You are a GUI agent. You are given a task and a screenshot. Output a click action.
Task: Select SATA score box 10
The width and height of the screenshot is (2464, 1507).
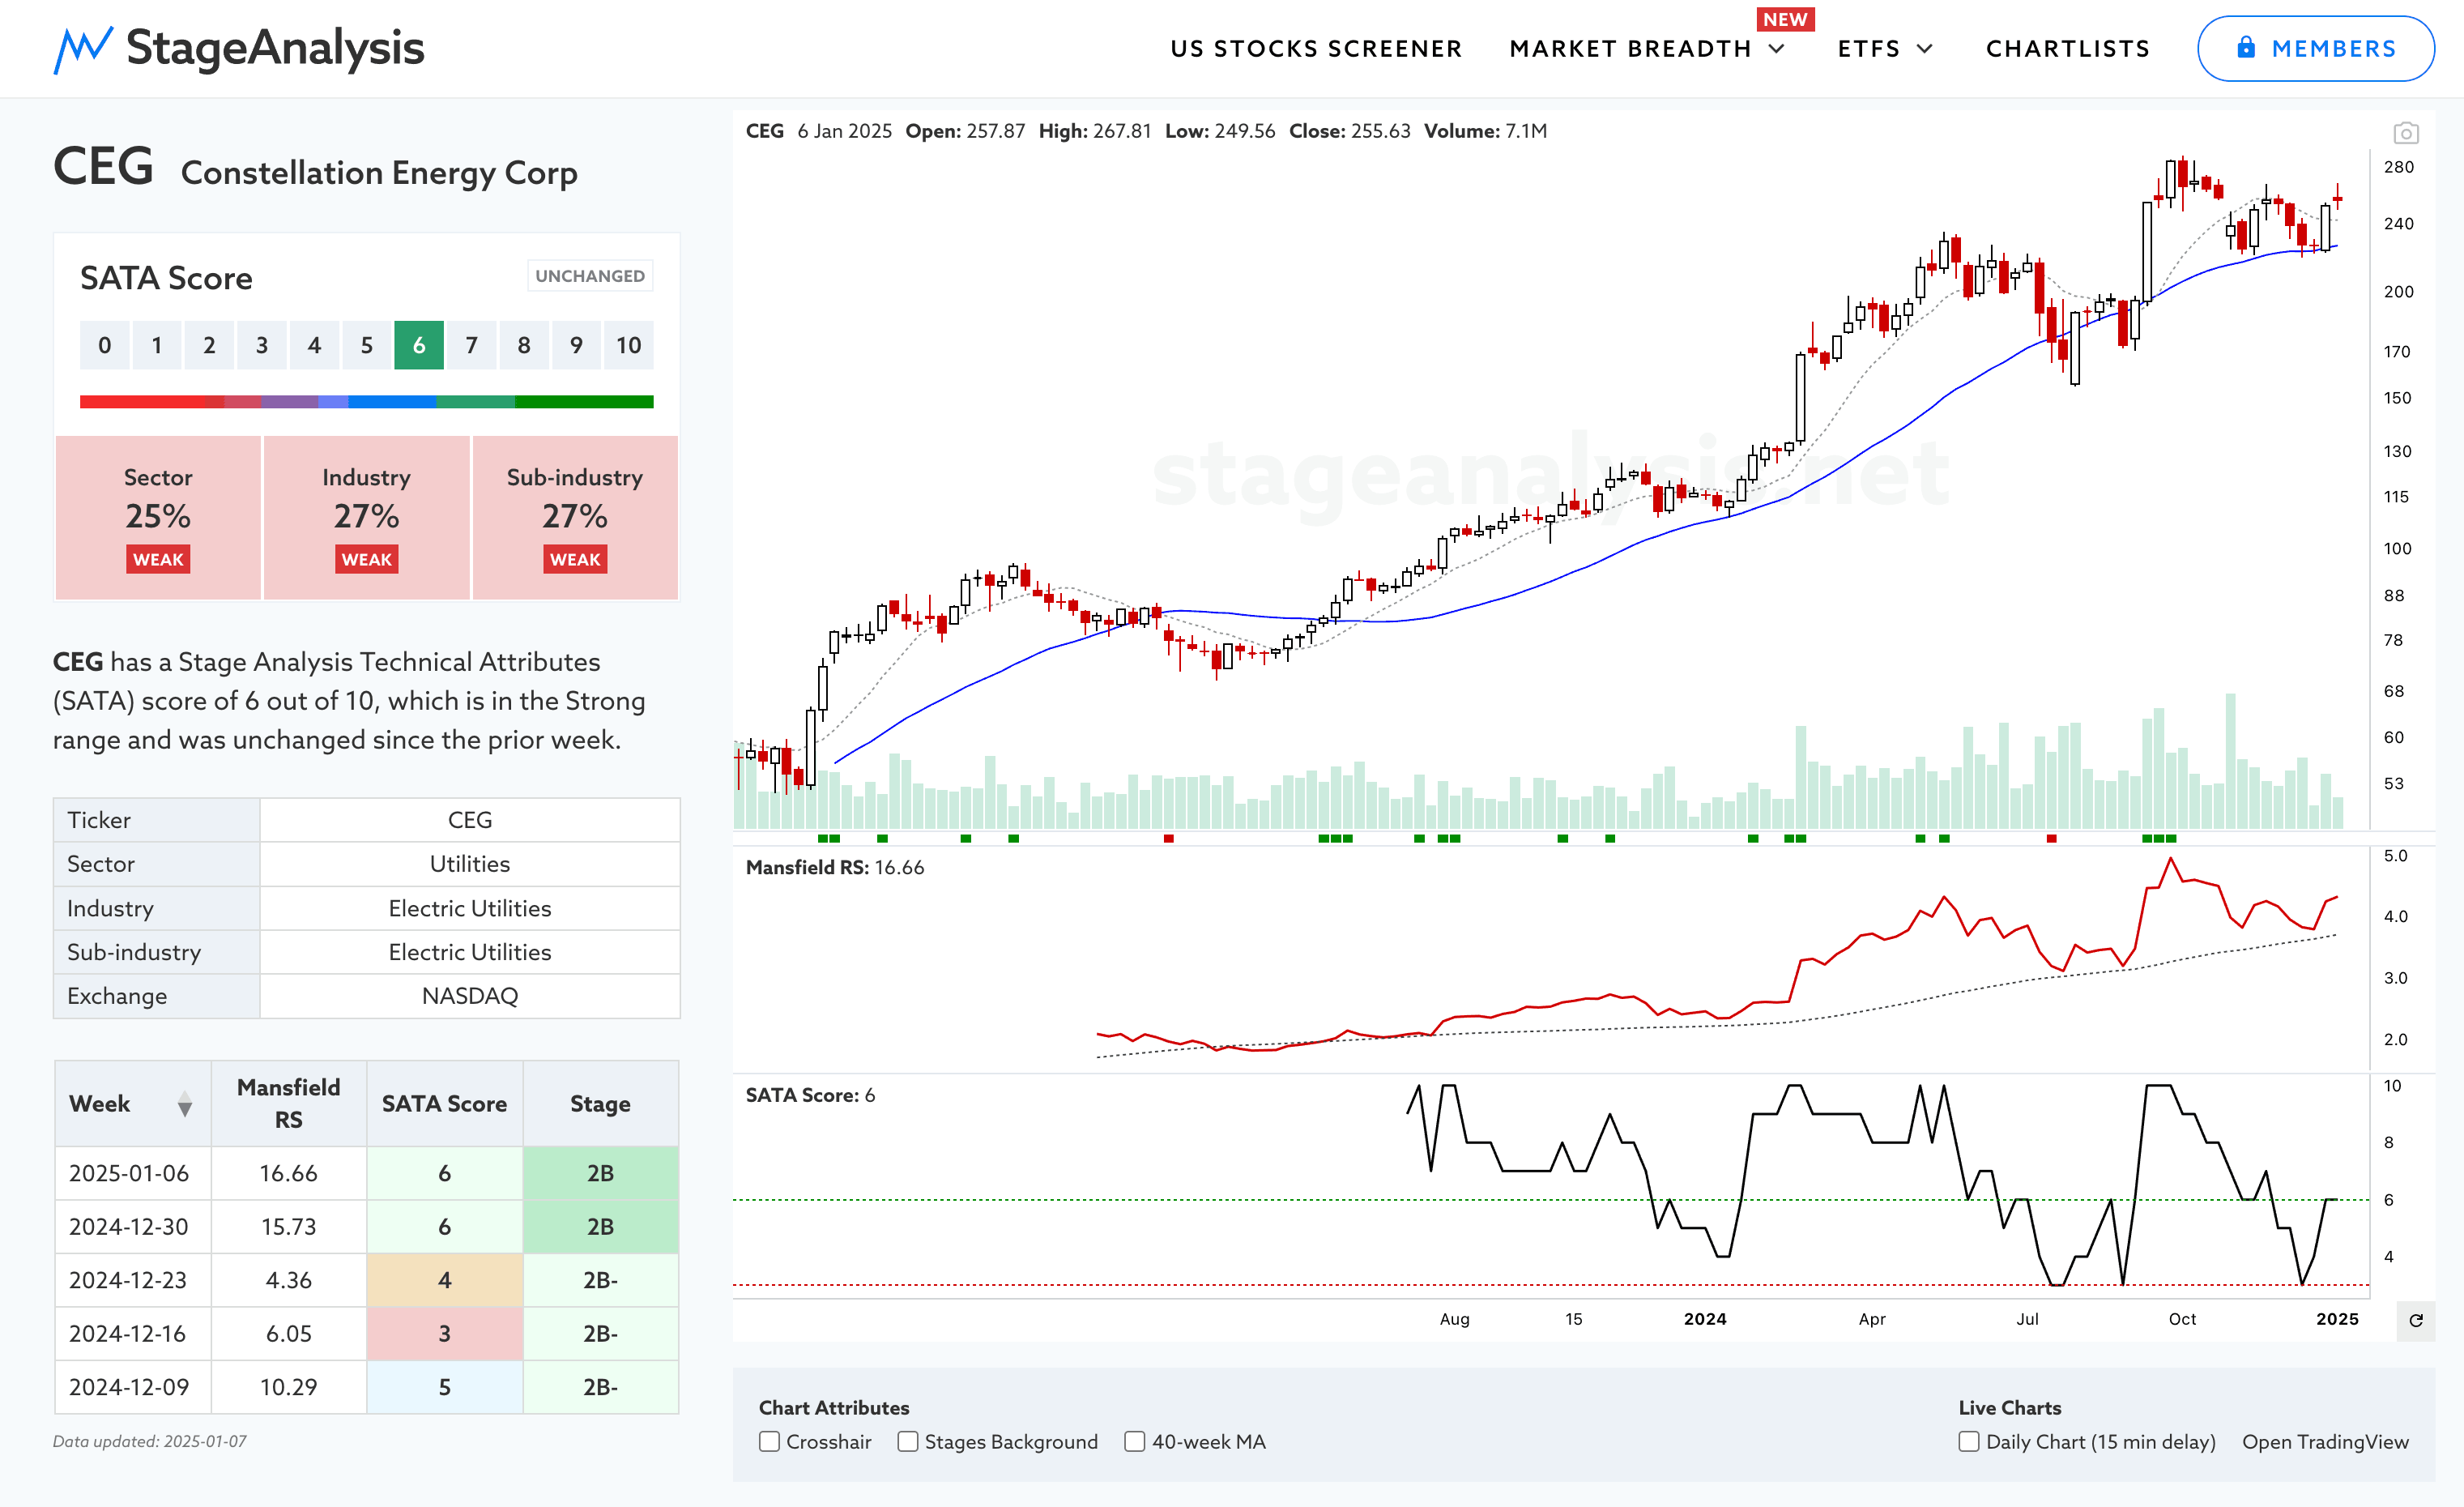click(x=628, y=345)
